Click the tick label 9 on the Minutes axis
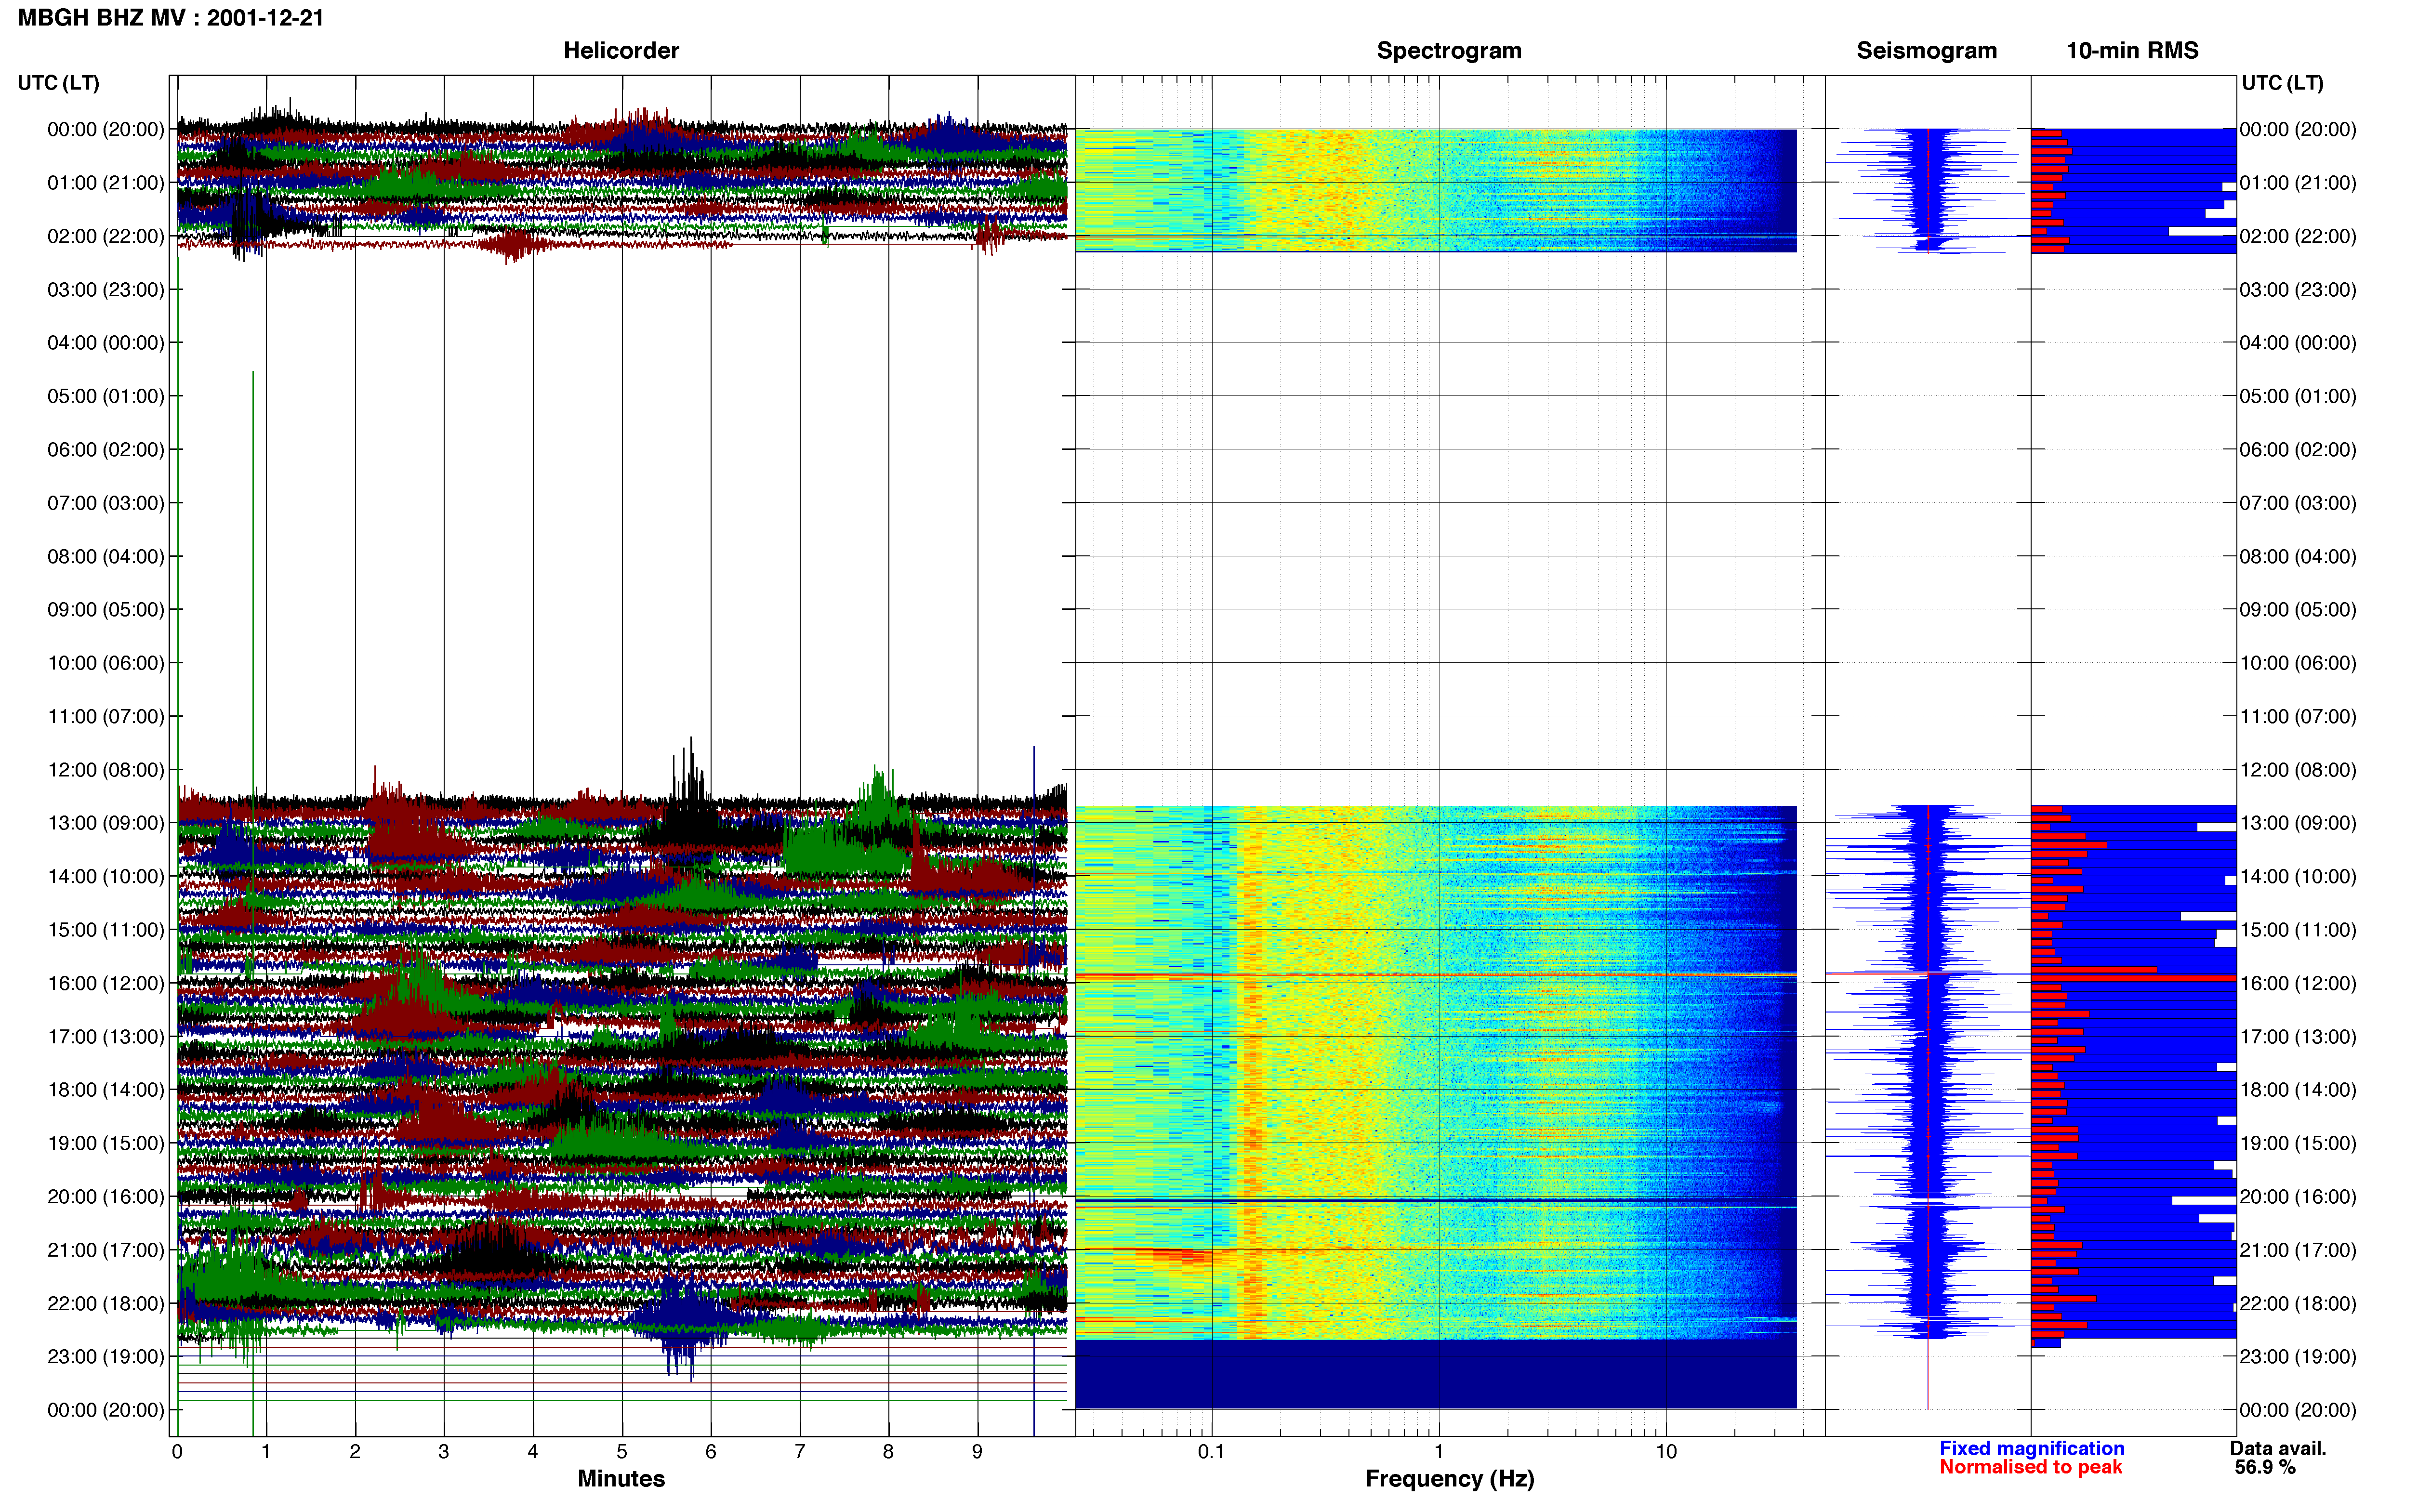Viewport: 2418px width, 1512px height. pos(978,1452)
